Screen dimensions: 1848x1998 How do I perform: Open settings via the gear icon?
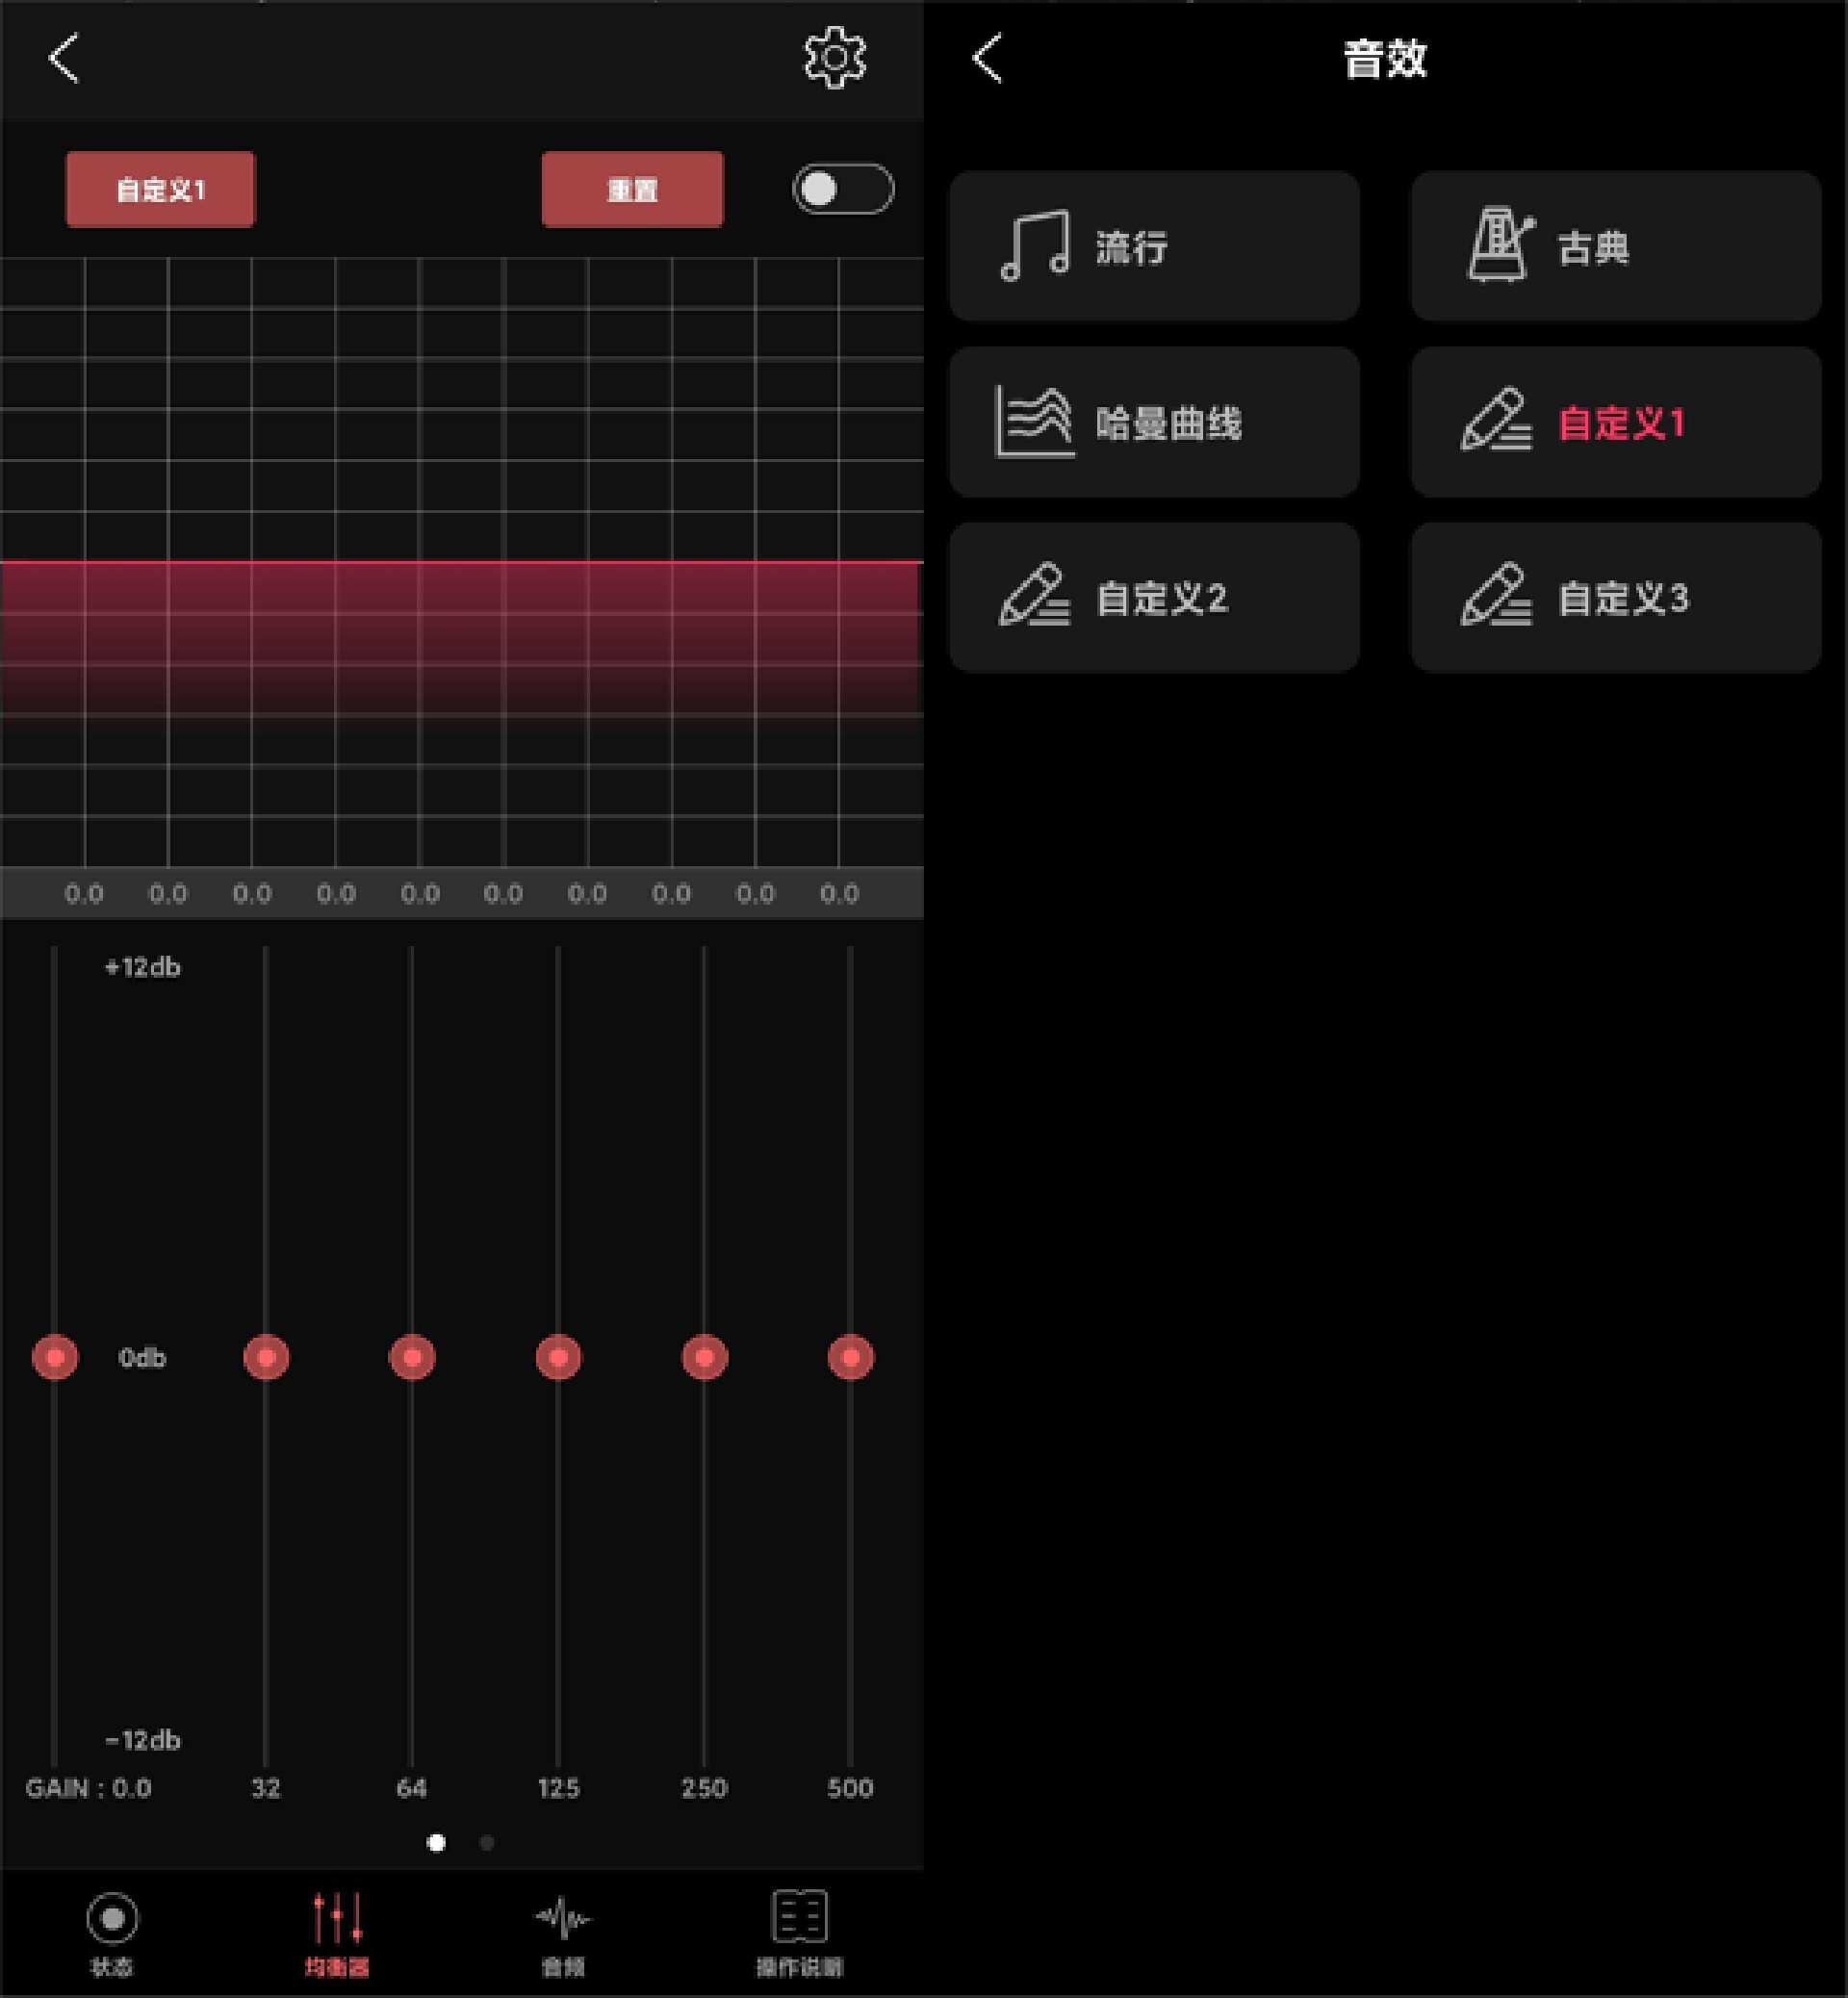834,58
